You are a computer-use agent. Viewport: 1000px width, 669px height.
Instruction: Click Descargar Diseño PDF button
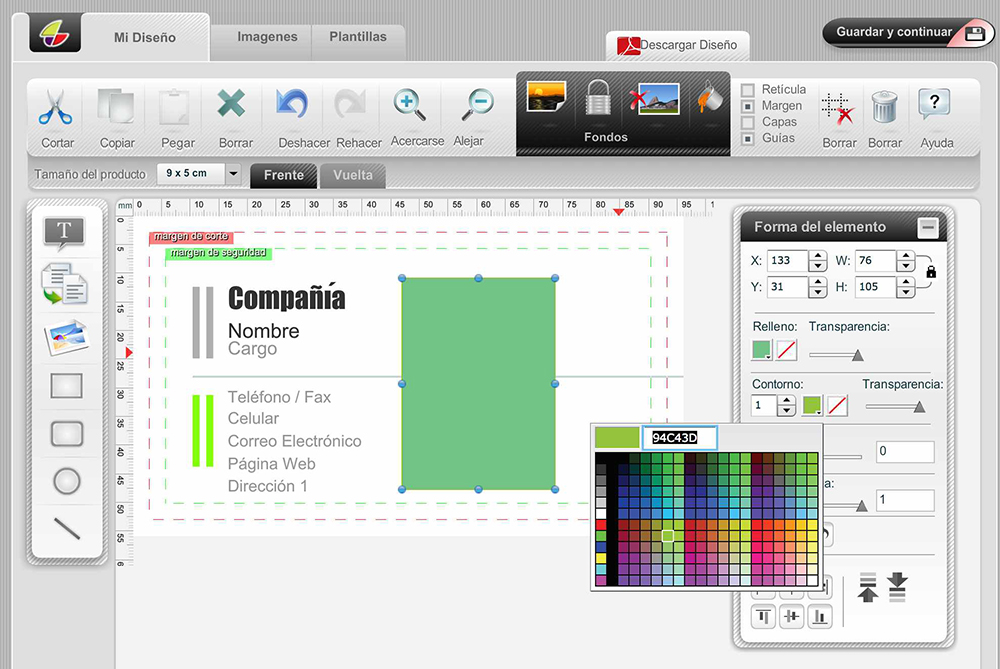[x=678, y=45]
